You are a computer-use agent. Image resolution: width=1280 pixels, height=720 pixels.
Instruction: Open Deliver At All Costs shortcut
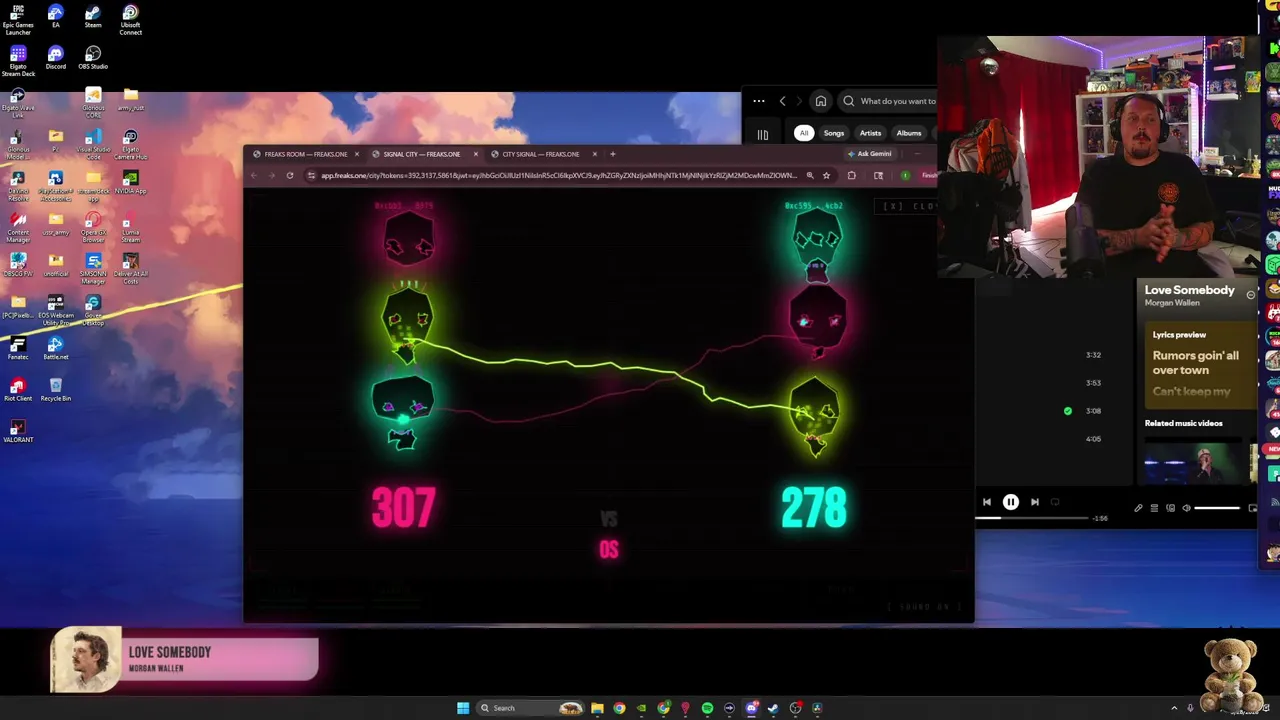130,270
